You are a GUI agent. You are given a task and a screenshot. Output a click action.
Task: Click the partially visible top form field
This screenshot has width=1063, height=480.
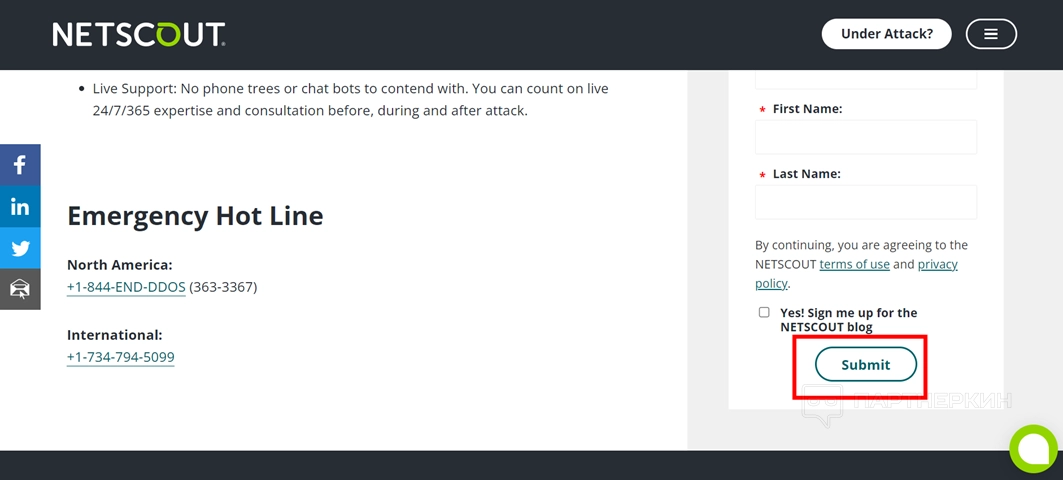(865, 78)
